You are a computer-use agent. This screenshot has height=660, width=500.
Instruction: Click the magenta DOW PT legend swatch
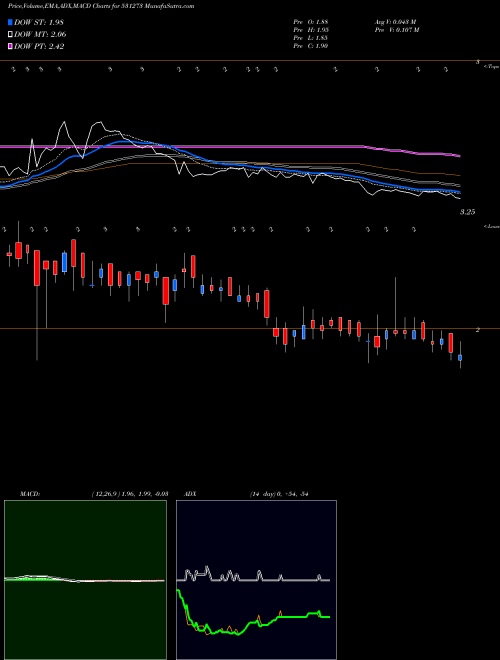[x=10, y=47]
